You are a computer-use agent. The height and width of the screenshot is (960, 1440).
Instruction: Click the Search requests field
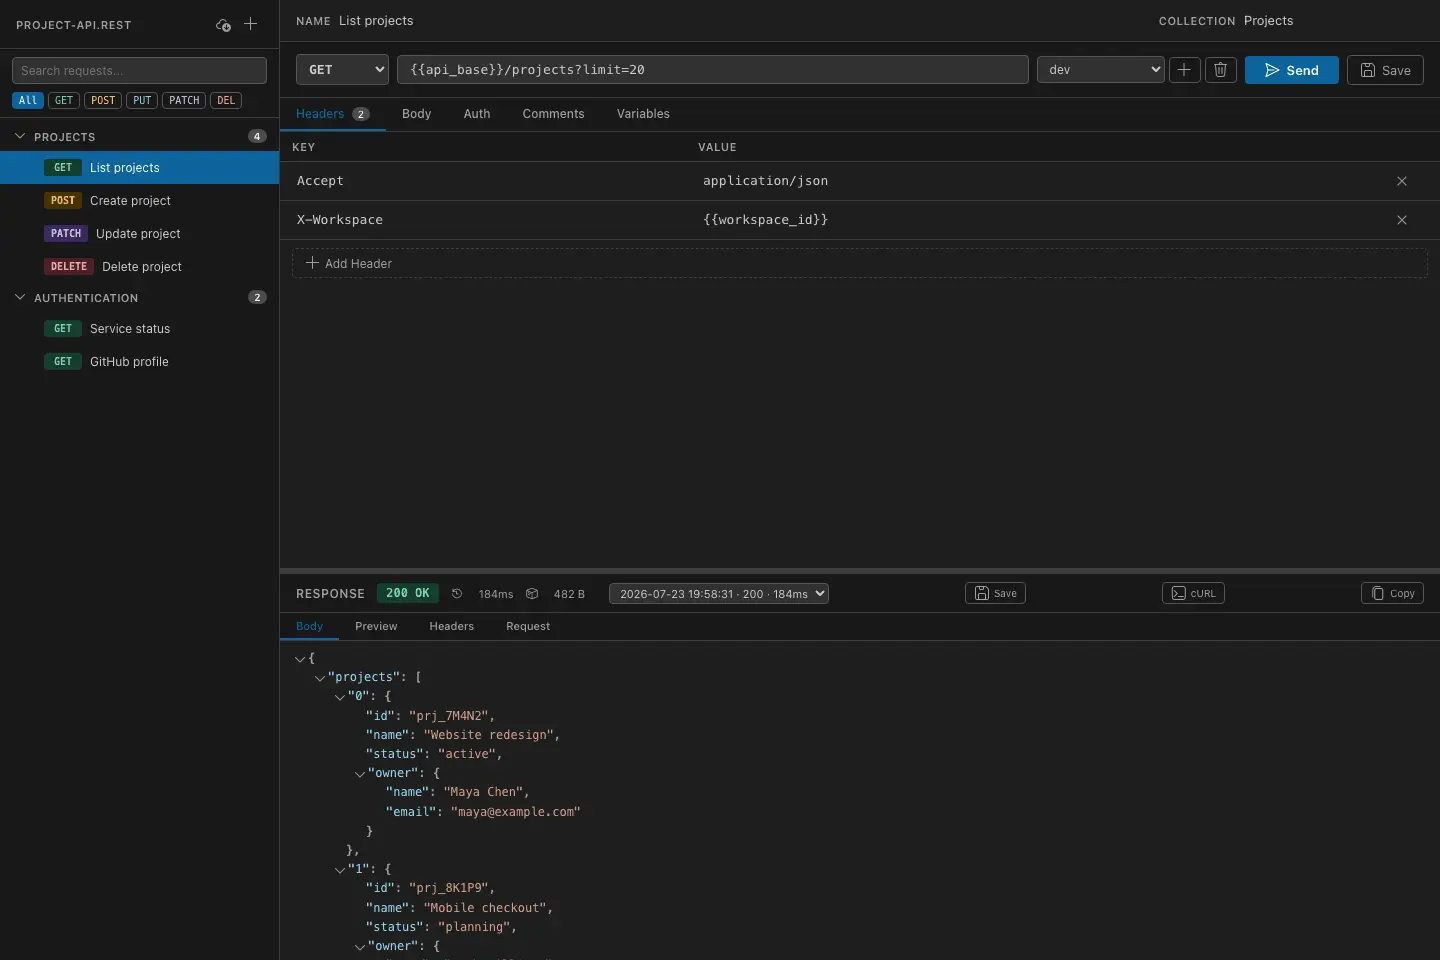pyautogui.click(x=139, y=70)
